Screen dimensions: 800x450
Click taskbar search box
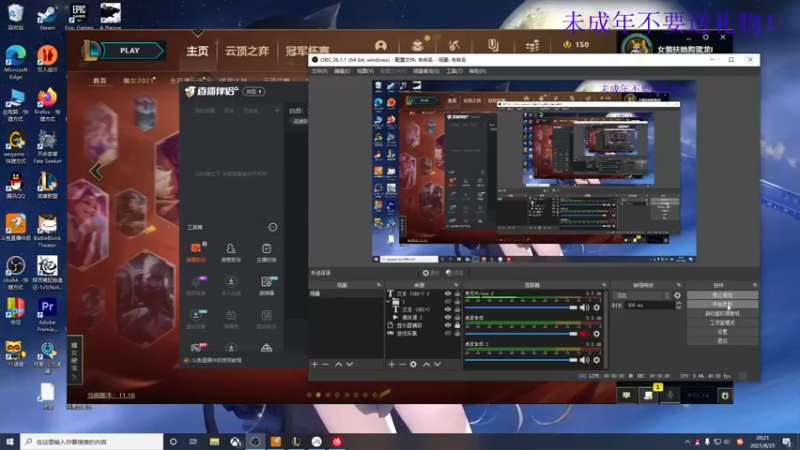click(92, 441)
